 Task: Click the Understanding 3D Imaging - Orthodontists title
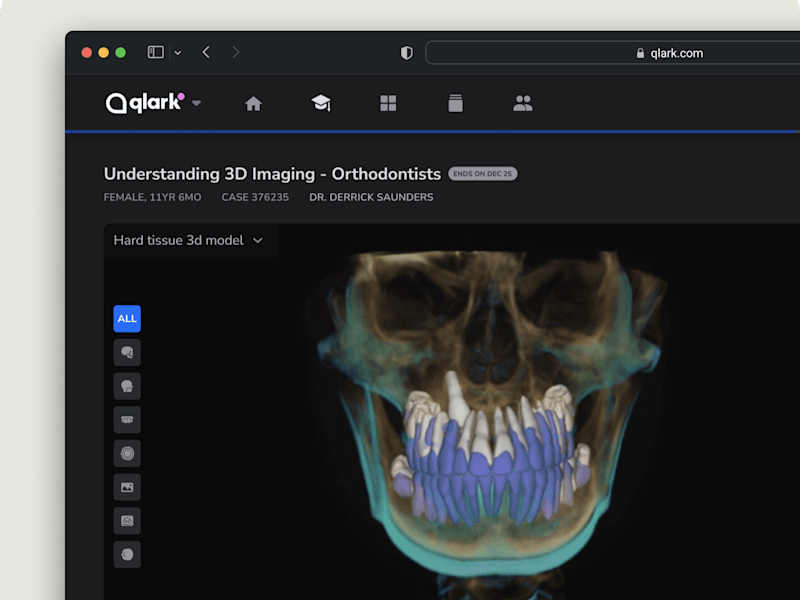coord(272,174)
